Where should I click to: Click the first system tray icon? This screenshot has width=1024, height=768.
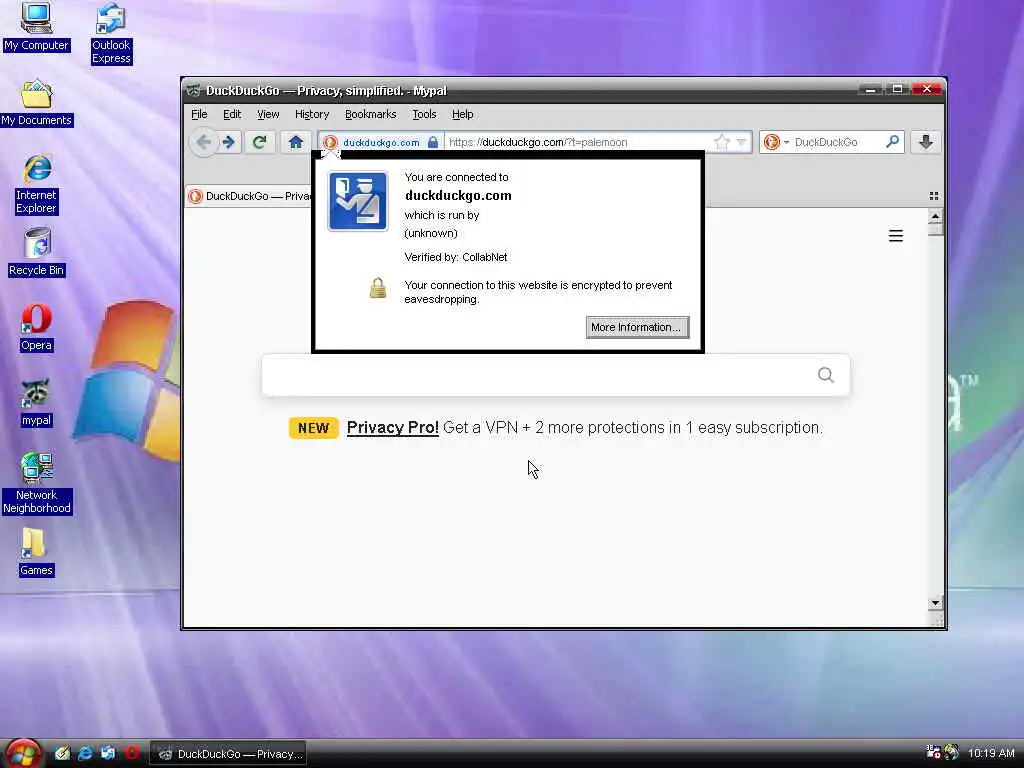coord(933,752)
